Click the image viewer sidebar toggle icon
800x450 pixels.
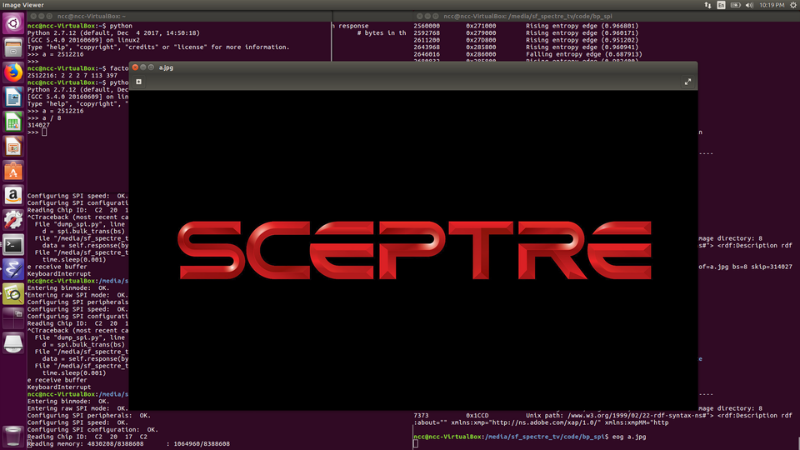pyautogui.click(x=139, y=82)
